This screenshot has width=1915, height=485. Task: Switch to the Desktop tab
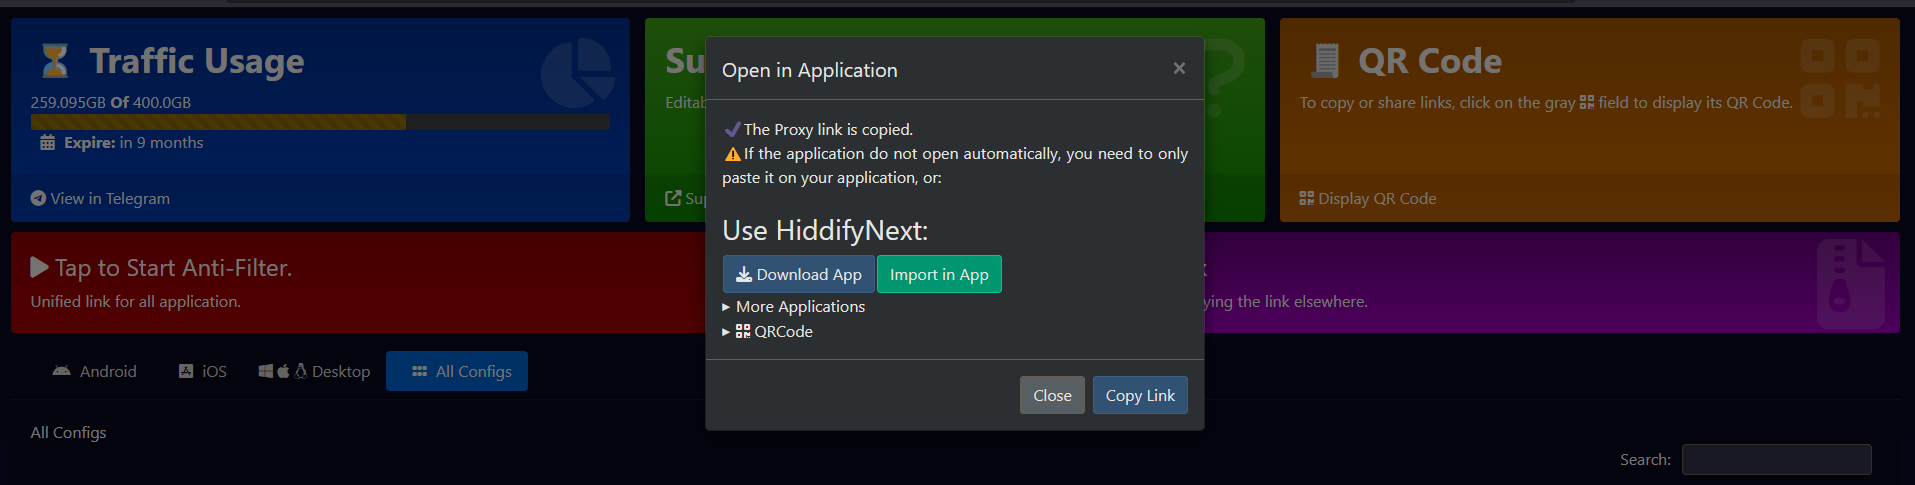click(314, 371)
